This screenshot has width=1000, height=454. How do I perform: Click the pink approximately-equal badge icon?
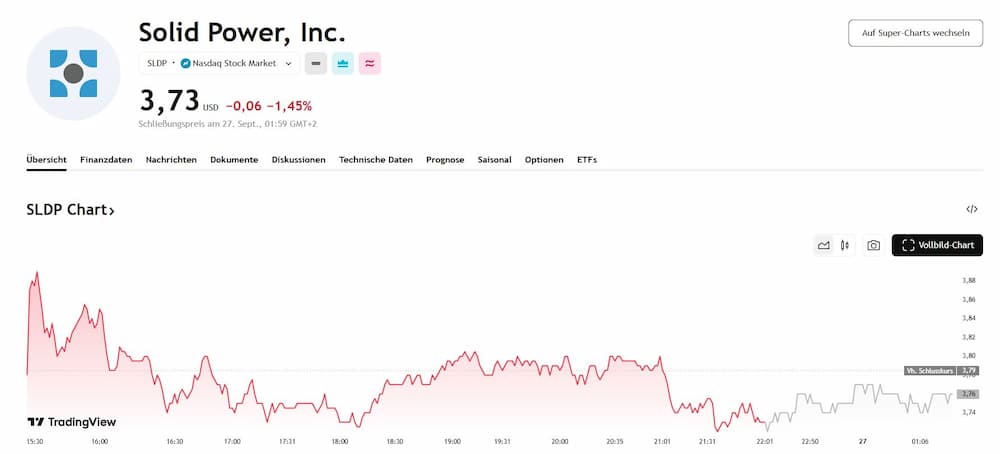click(x=369, y=63)
